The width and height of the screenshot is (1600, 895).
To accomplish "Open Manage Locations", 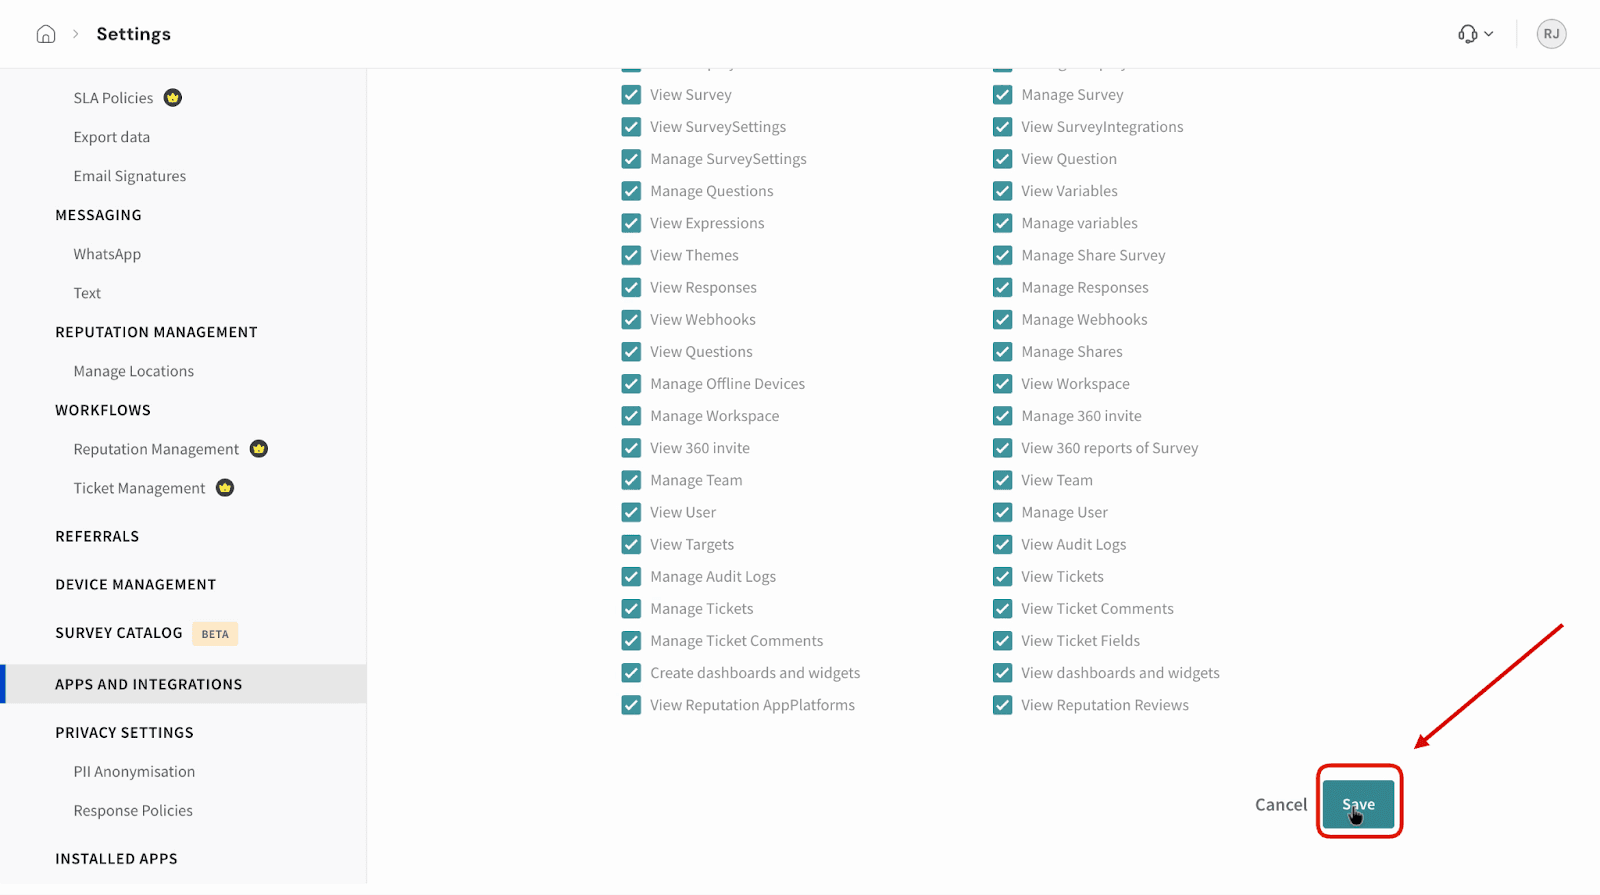I will tap(133, 371).
